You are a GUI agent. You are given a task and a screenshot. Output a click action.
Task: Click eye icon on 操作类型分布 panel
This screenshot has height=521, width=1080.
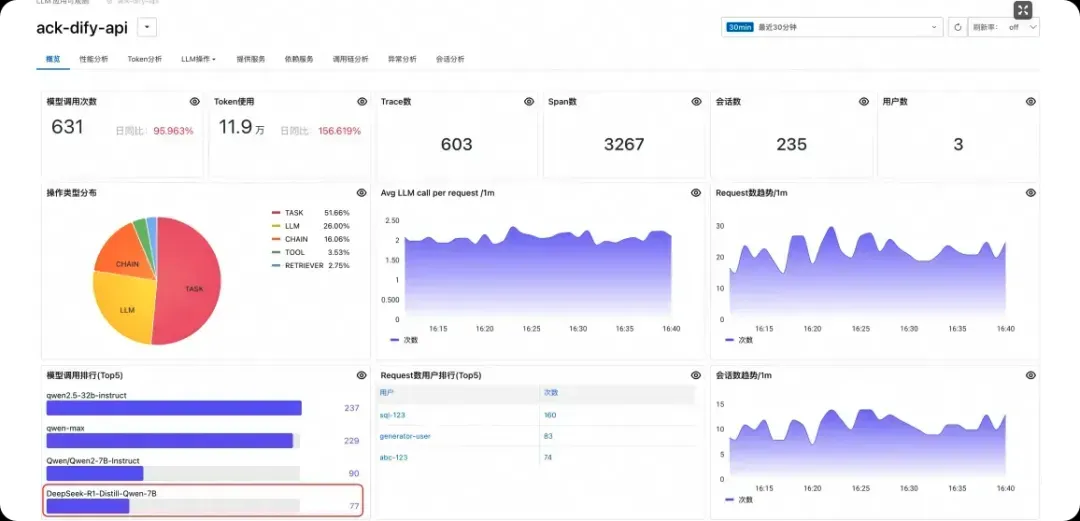[362, 193]
